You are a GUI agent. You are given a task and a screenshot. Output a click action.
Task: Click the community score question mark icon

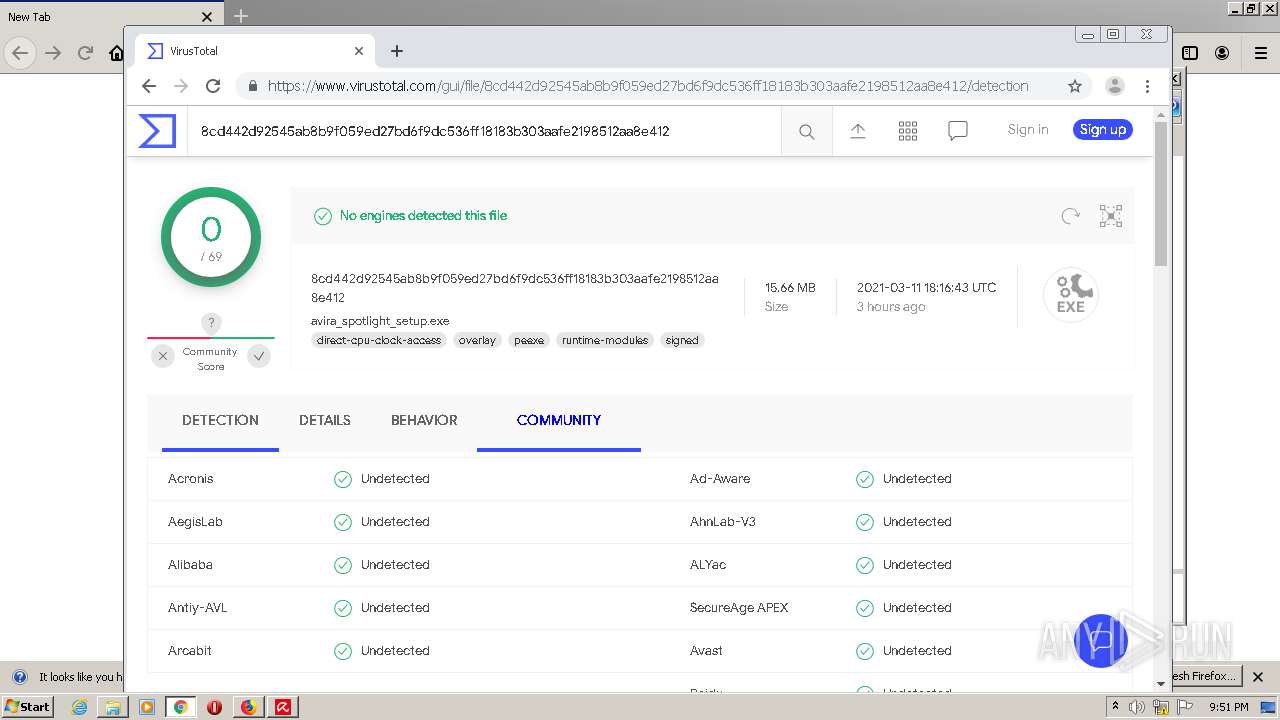click(210, 323)
